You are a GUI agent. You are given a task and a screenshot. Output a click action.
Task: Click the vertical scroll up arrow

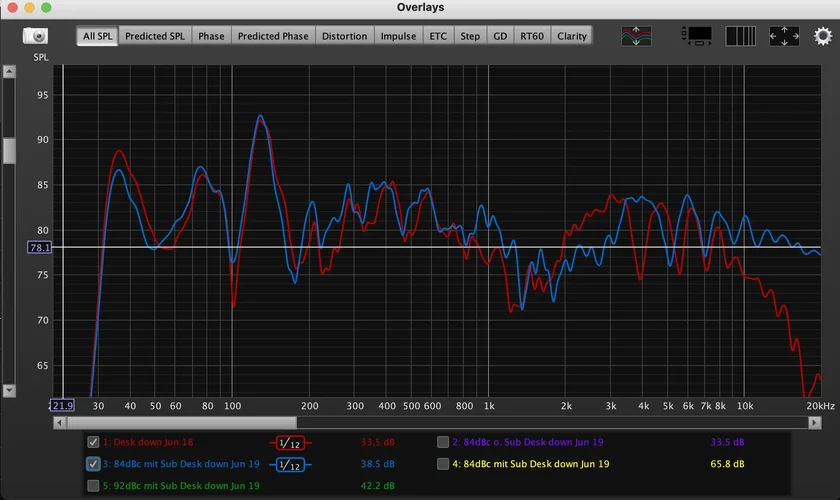point(9,72)
